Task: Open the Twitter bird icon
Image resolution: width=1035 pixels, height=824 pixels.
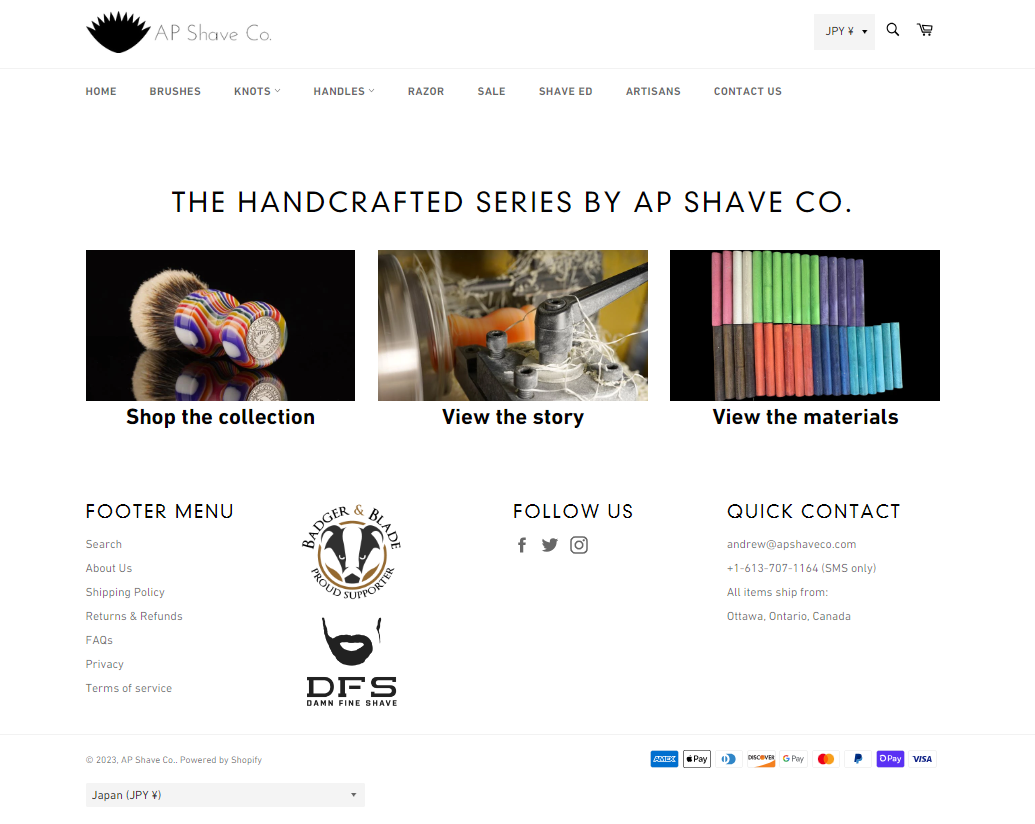Action: [550, 545]
